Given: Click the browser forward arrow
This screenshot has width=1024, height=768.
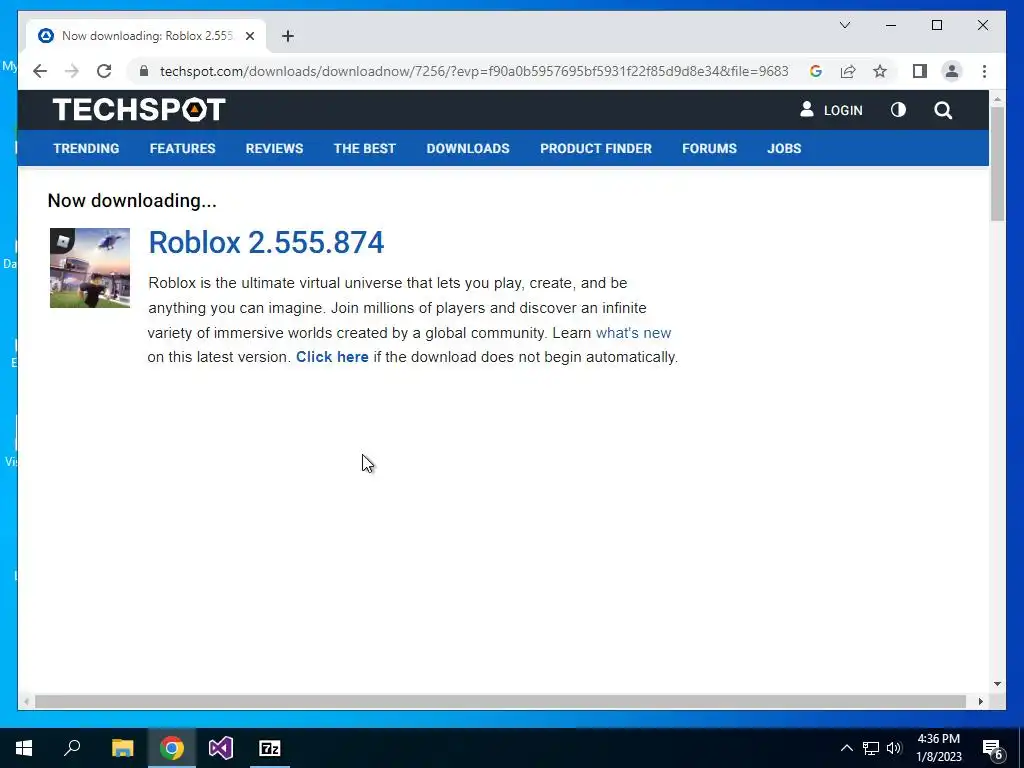Looking at the screenshot, I should click(72, 71).
